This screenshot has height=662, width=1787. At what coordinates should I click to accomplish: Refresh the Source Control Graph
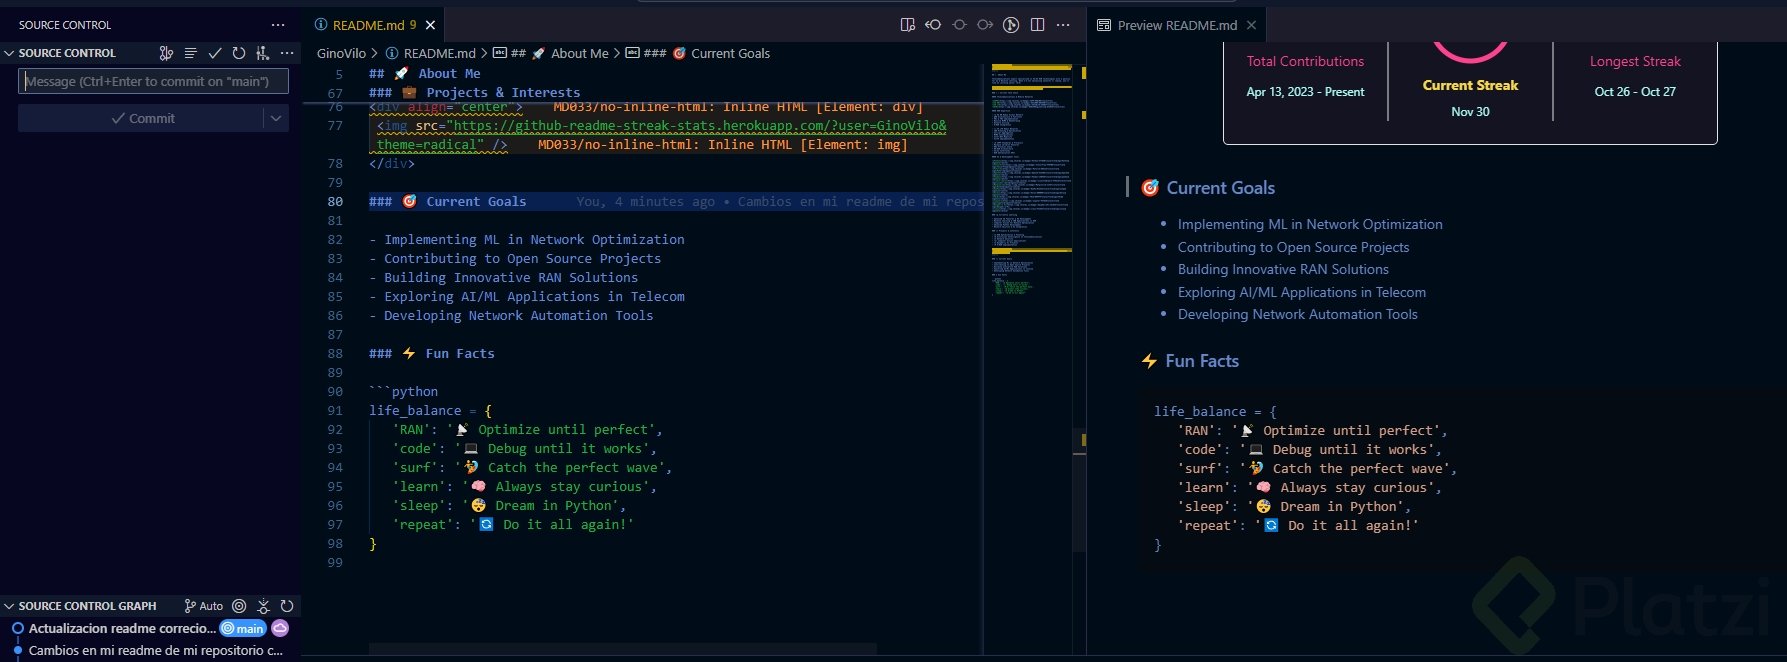tap(287, 606)
